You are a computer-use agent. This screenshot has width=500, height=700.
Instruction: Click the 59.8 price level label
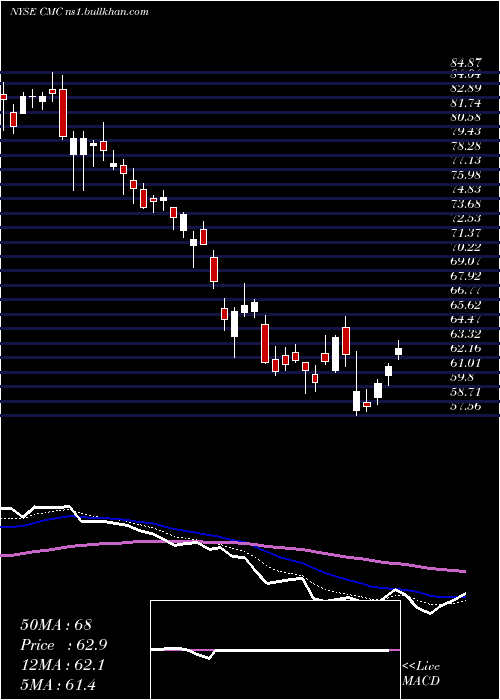pyautogui.click(x=462, y=377)
